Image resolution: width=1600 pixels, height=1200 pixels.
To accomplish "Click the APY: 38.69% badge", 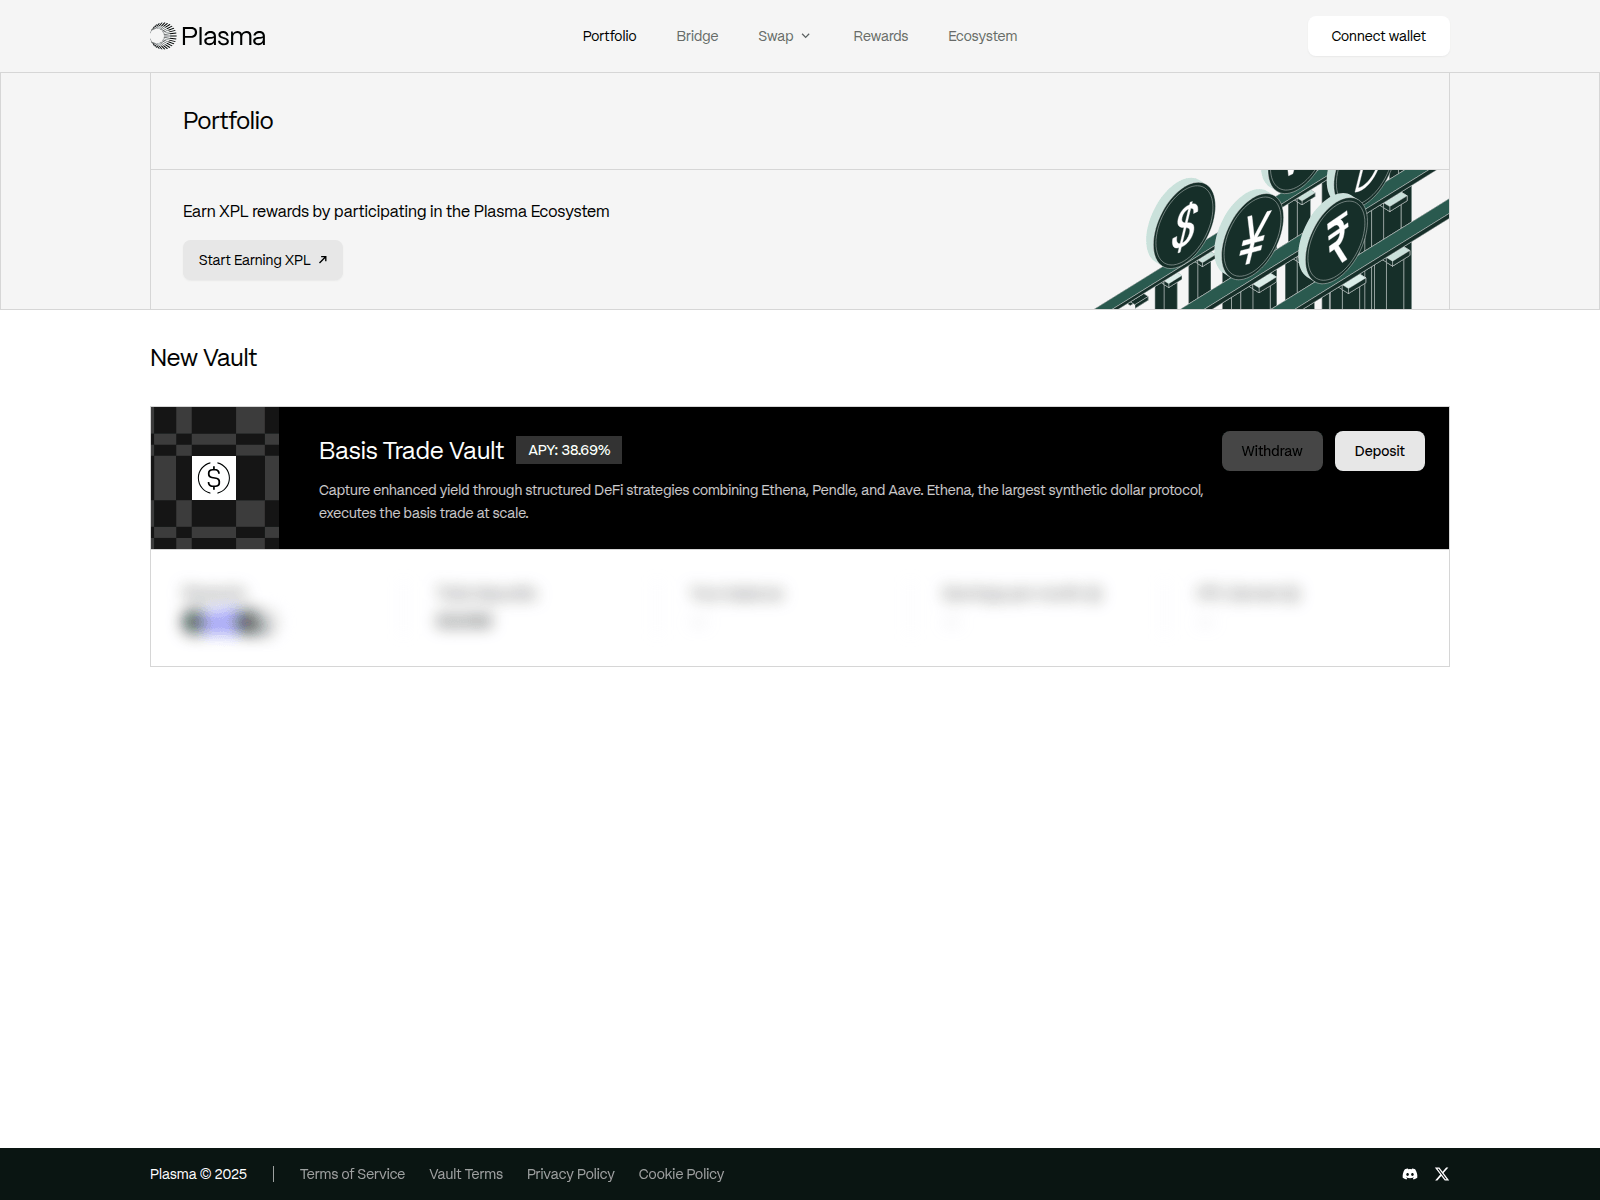I will pyautogui.click(x=569, y=450).
